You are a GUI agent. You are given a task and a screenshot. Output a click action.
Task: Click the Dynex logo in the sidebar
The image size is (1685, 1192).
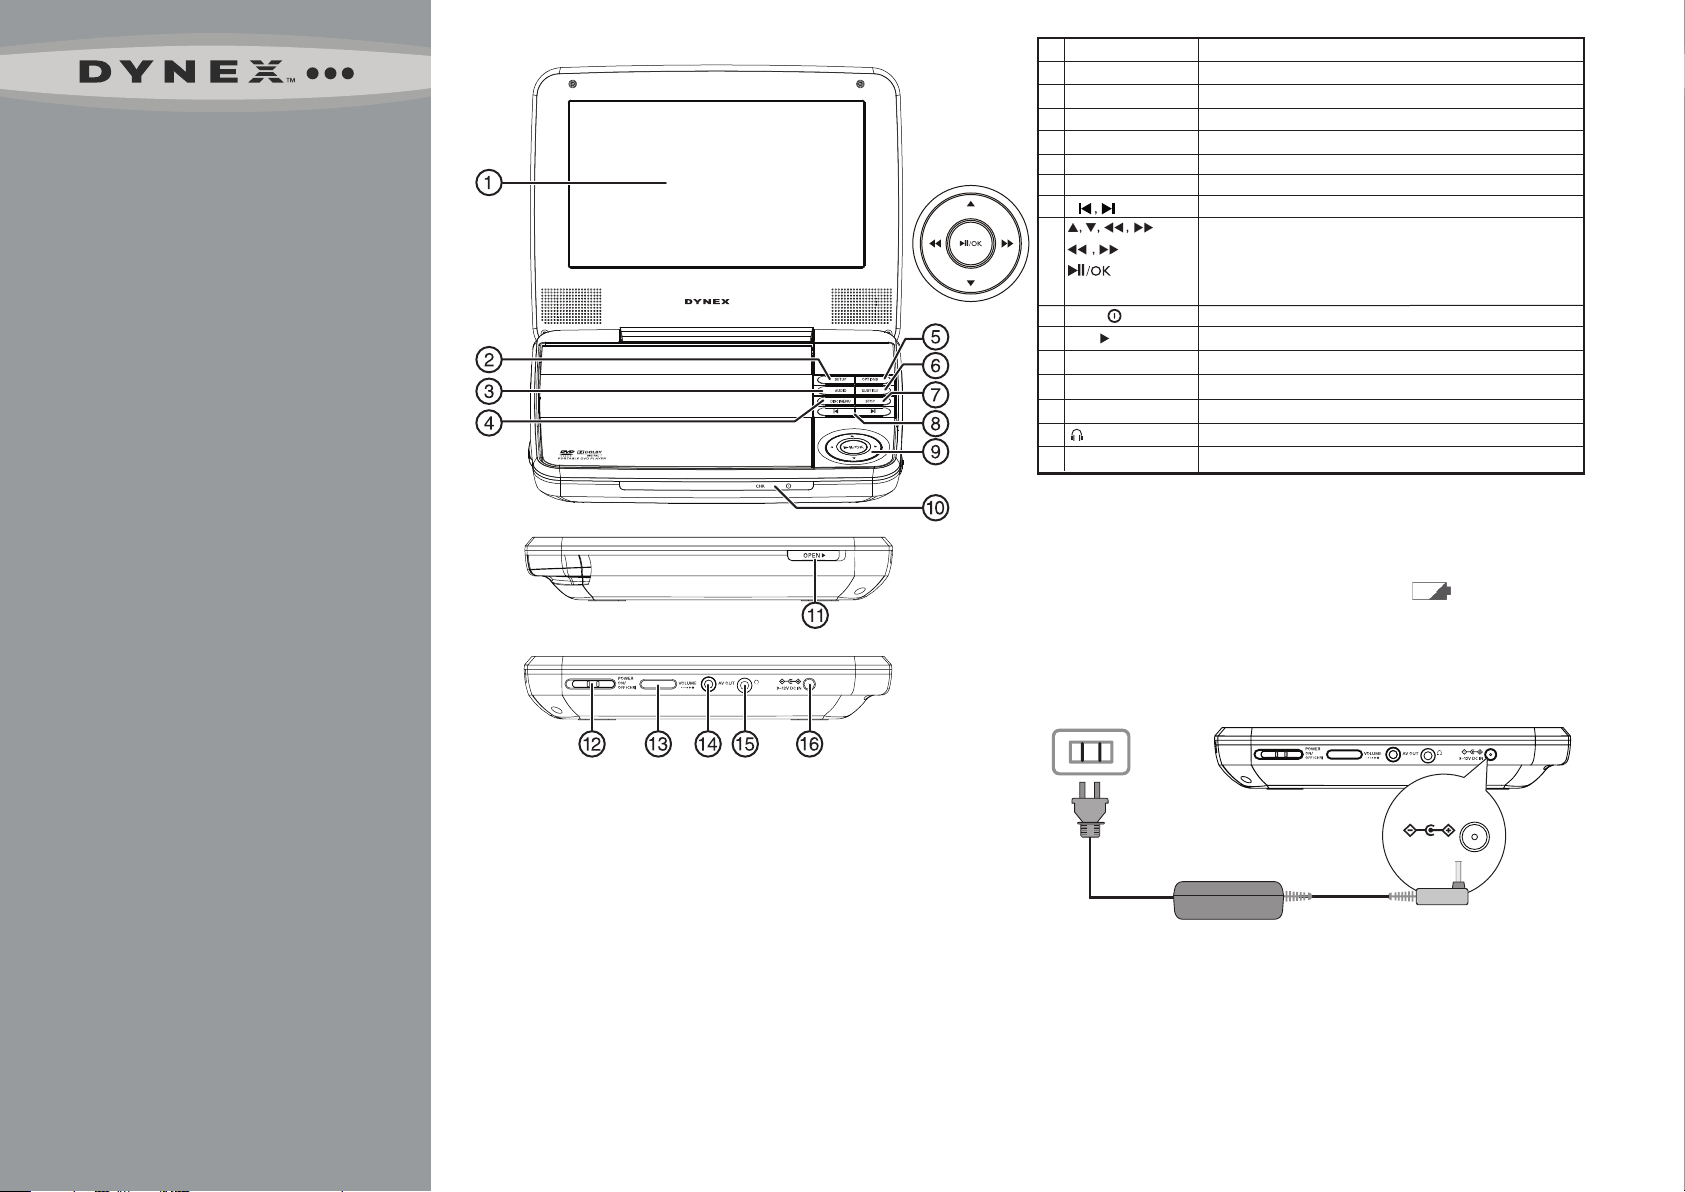coord(215,74)
